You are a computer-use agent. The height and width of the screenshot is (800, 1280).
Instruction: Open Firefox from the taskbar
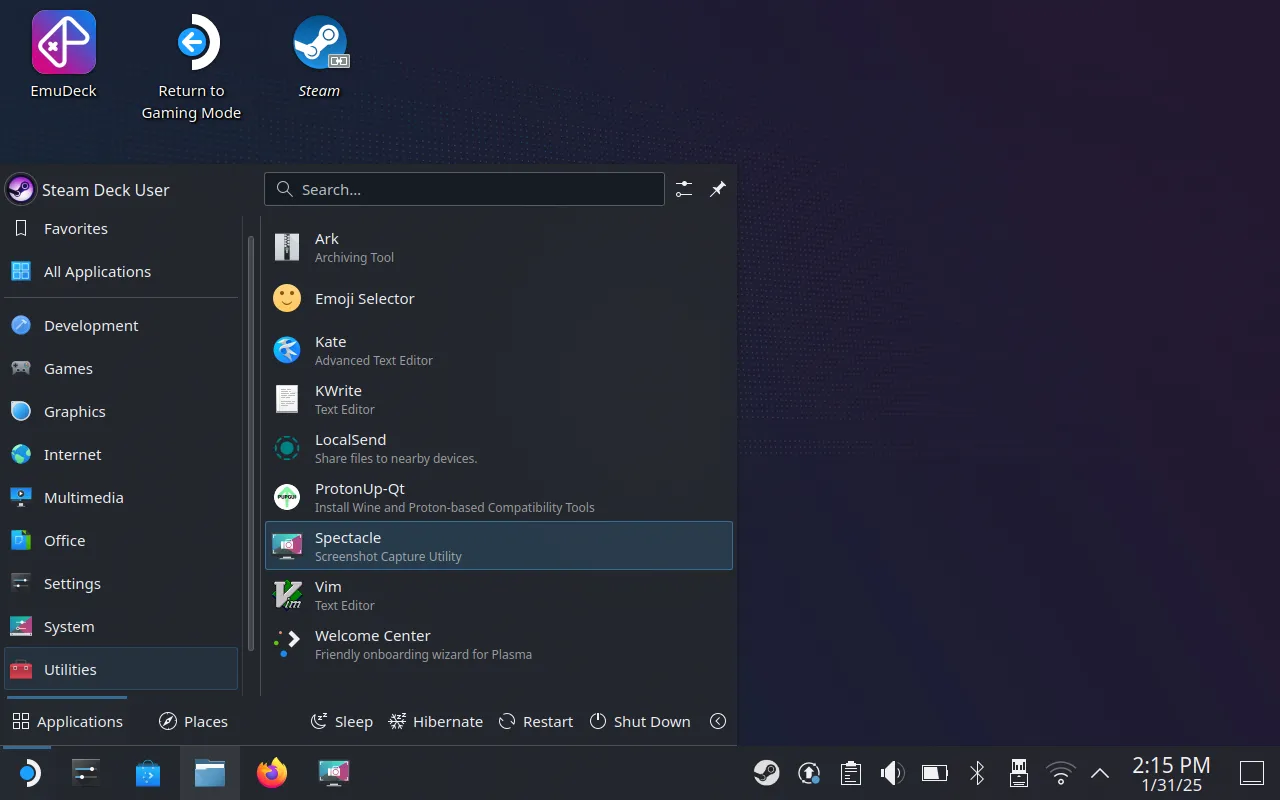point(271,773)
